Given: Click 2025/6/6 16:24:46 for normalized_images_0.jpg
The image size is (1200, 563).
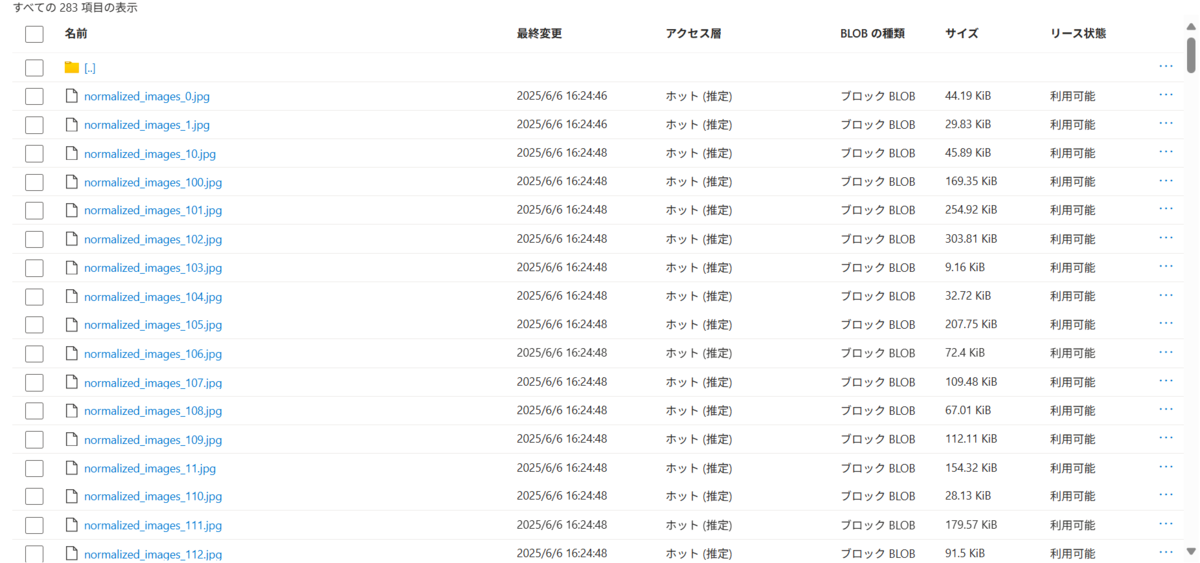Looking at the screenshot, I should click(562, 97).
